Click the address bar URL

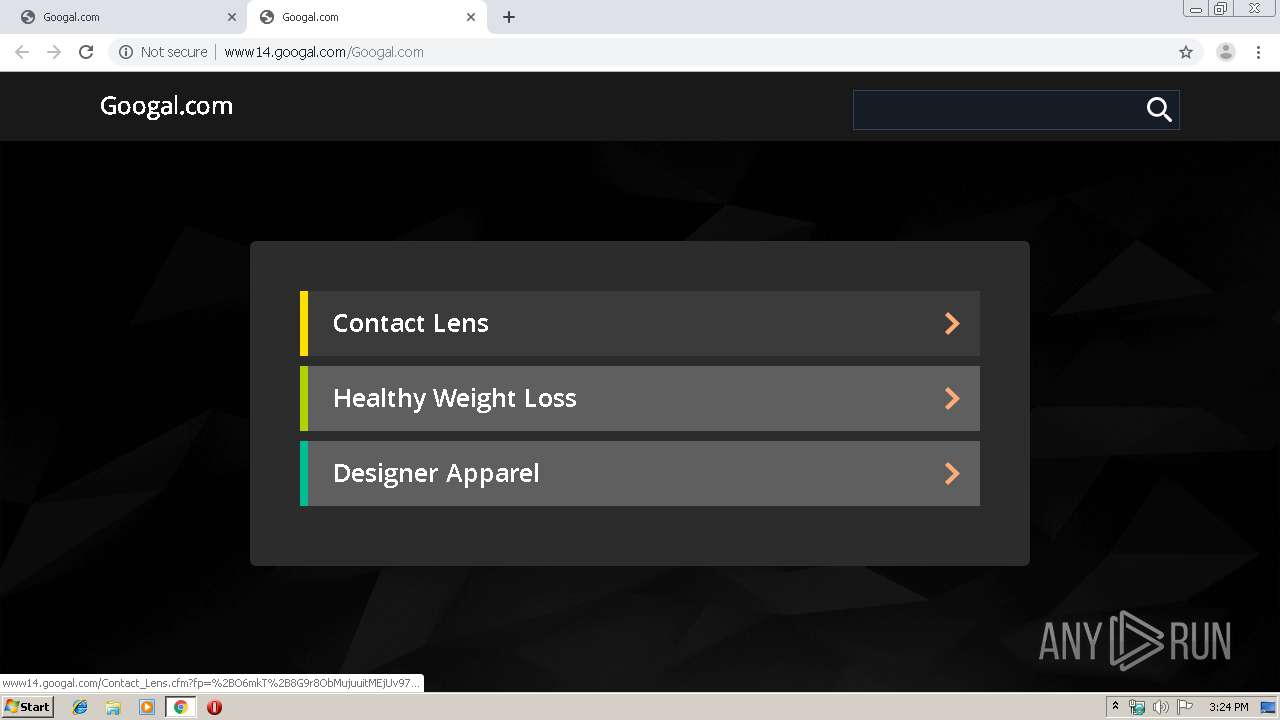(324, 52)
